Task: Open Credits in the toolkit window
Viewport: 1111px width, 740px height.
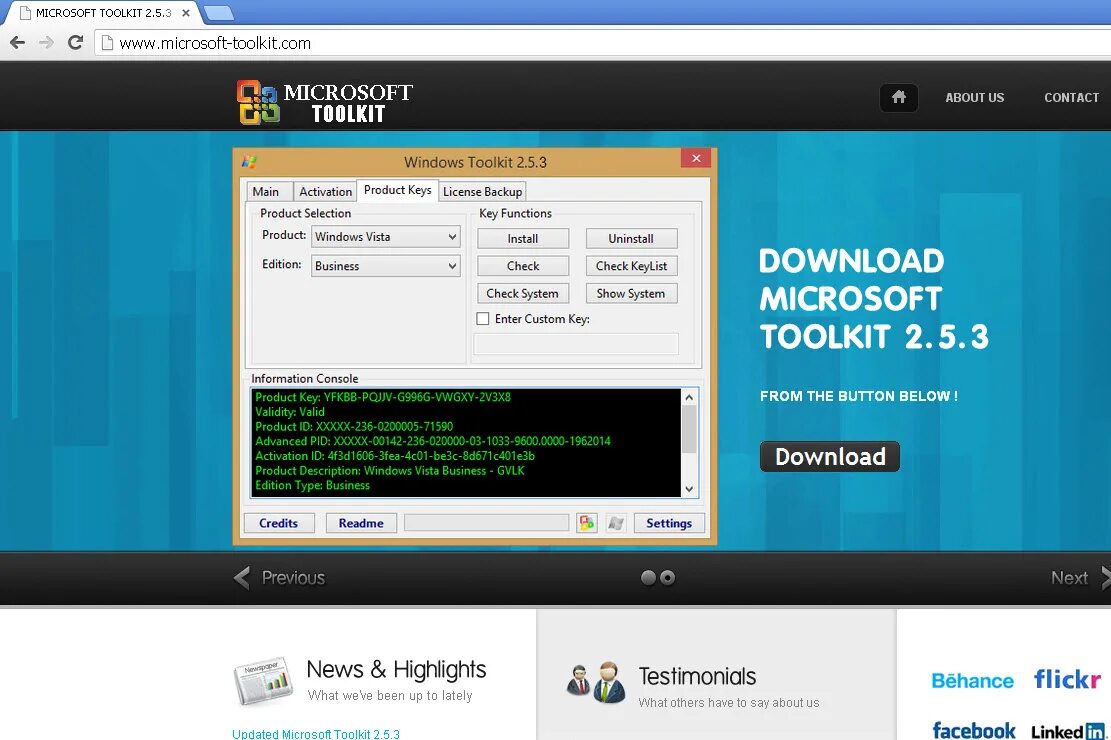Action: [x=278, y=523]
